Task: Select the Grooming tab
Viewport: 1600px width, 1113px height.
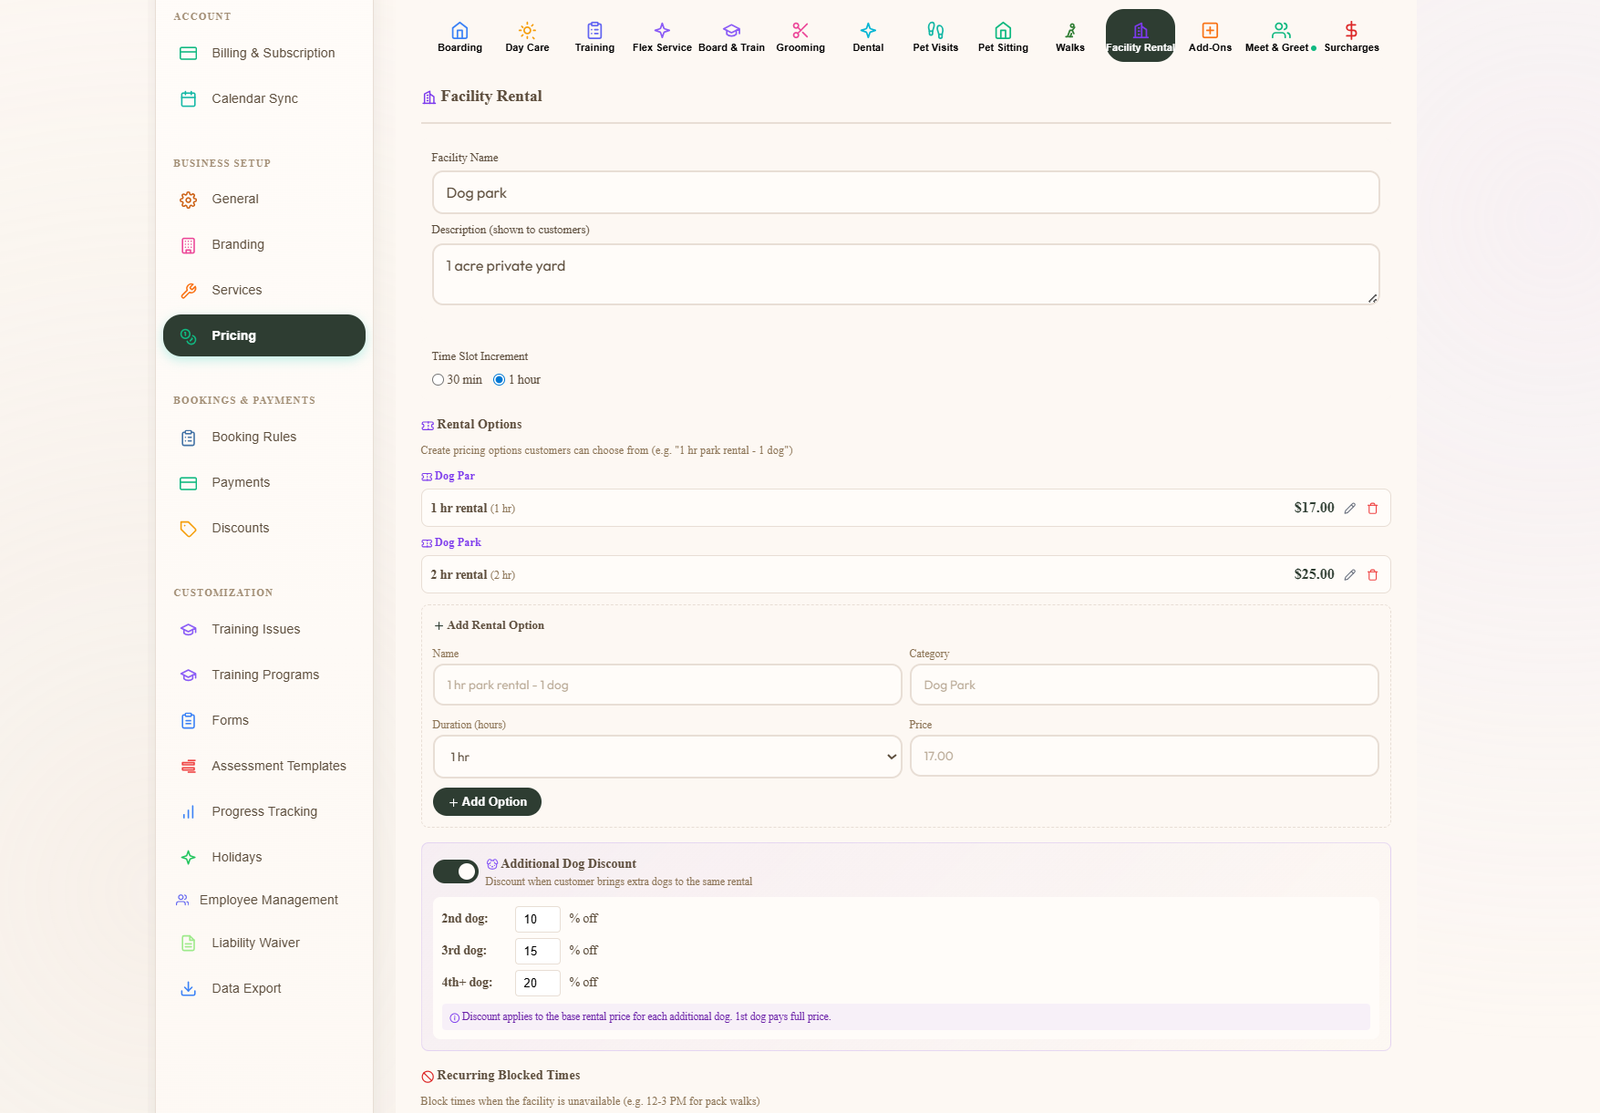Action: pyautogui.click(x=800, y=36)
